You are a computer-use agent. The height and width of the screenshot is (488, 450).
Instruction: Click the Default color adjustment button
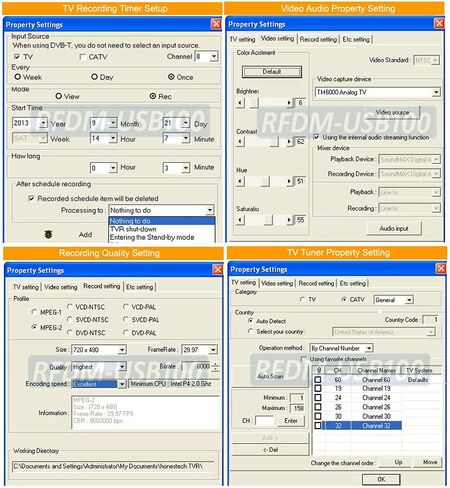[272, 72]
